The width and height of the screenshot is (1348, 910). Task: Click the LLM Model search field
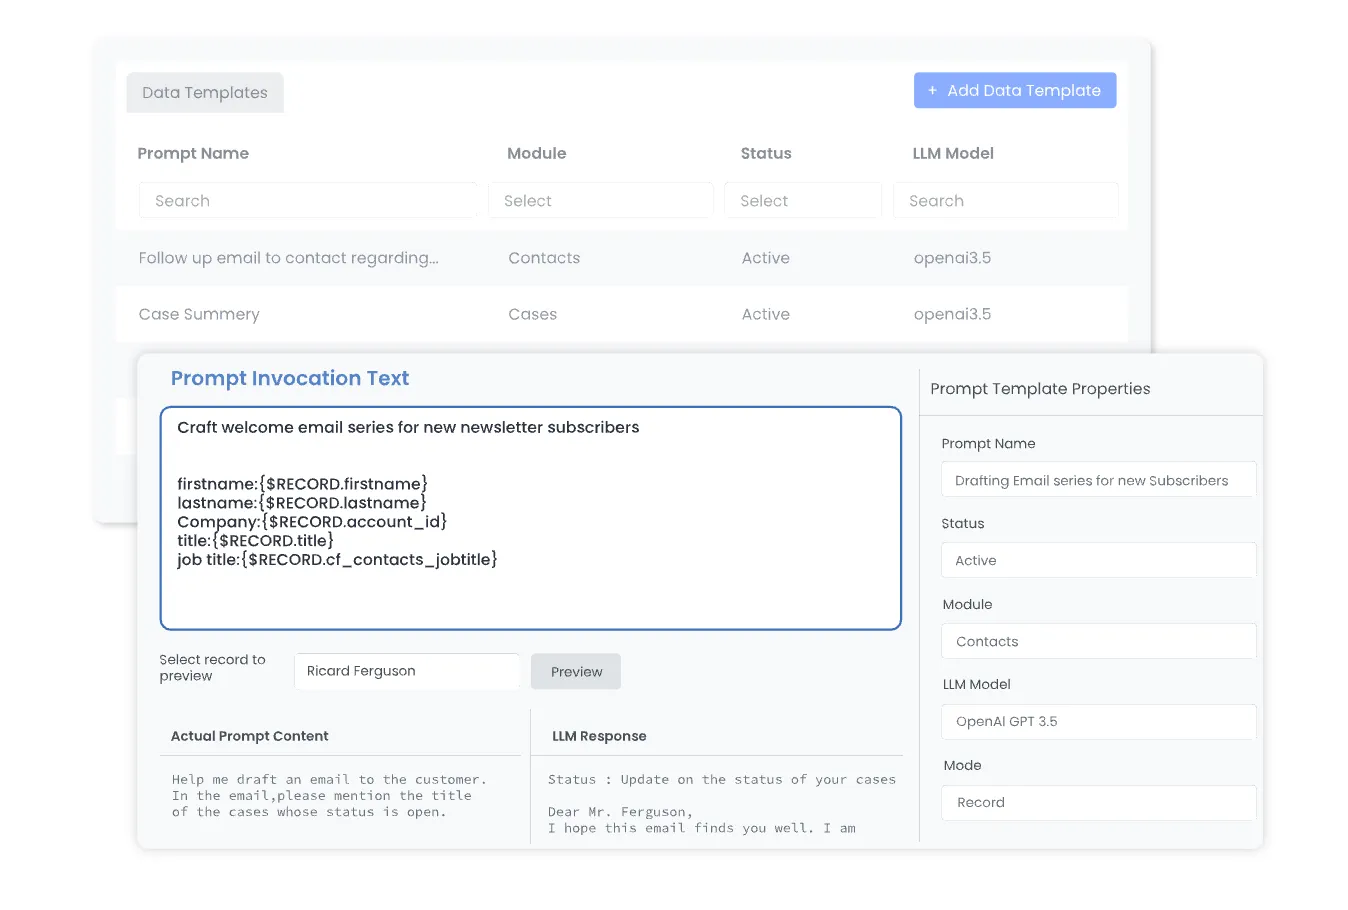[x=1006, y=200]
